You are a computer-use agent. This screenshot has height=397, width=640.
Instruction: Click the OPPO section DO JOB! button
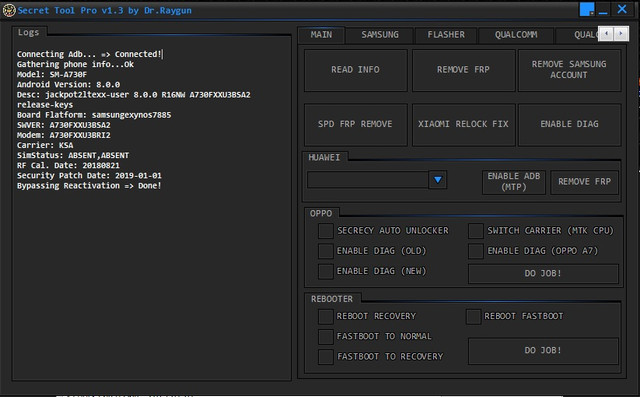pos(543,273)
